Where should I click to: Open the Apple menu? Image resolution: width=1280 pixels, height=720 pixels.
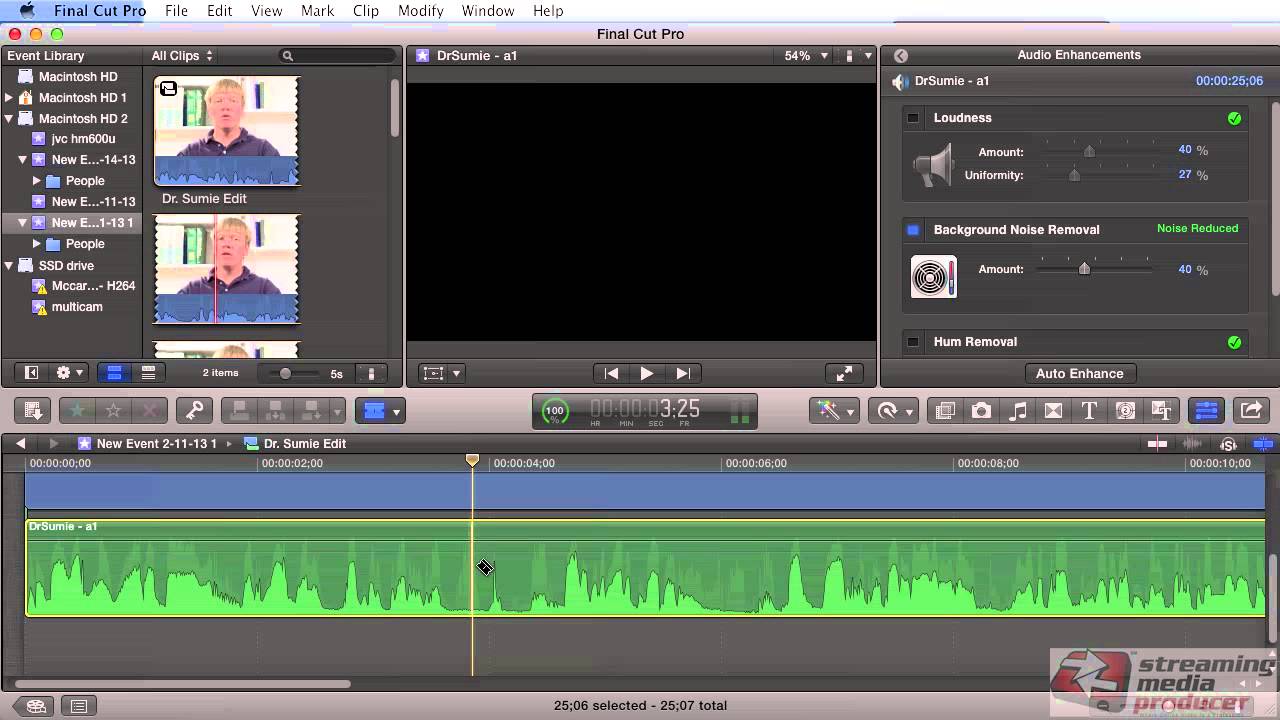[26, 11]
